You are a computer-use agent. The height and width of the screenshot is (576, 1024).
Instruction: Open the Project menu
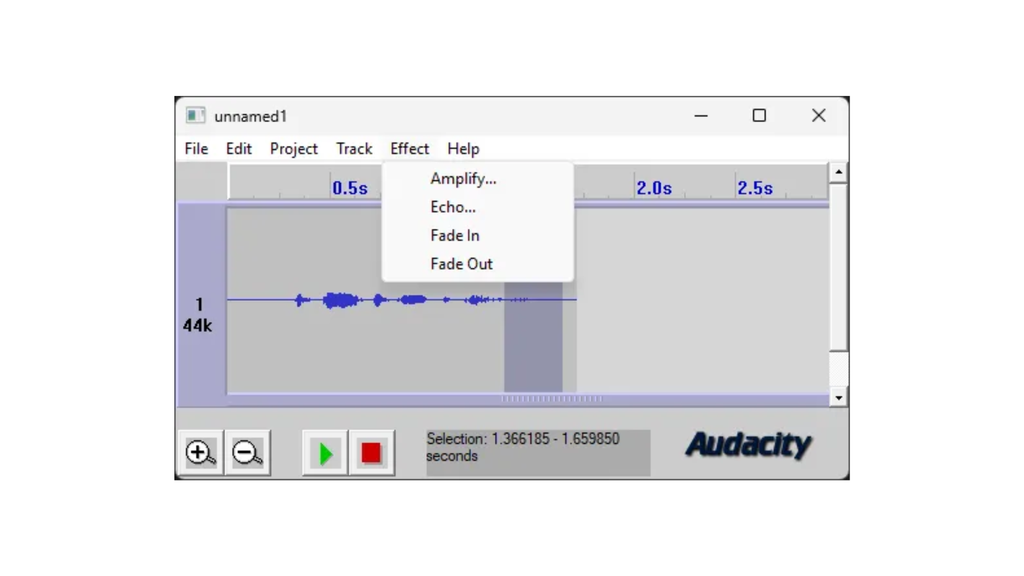tap(294, 149)
